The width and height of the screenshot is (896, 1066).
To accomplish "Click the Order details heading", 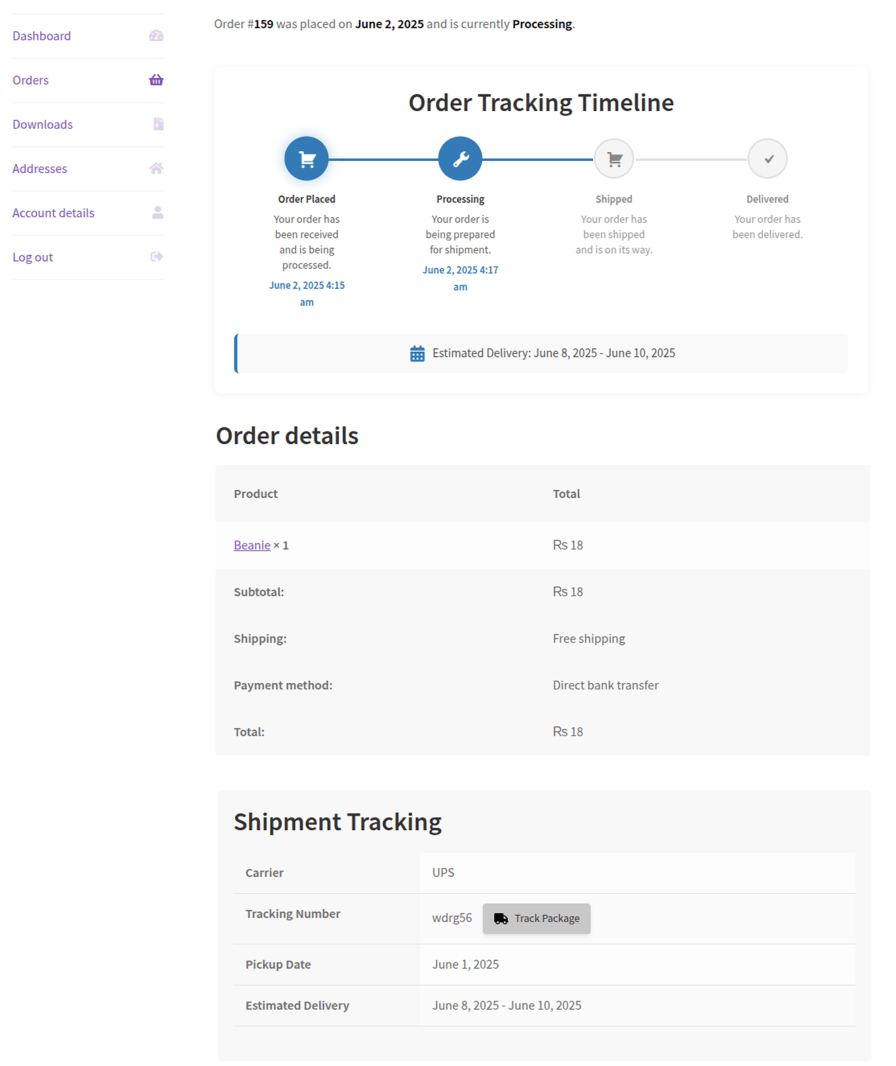I will coord(287,436).
